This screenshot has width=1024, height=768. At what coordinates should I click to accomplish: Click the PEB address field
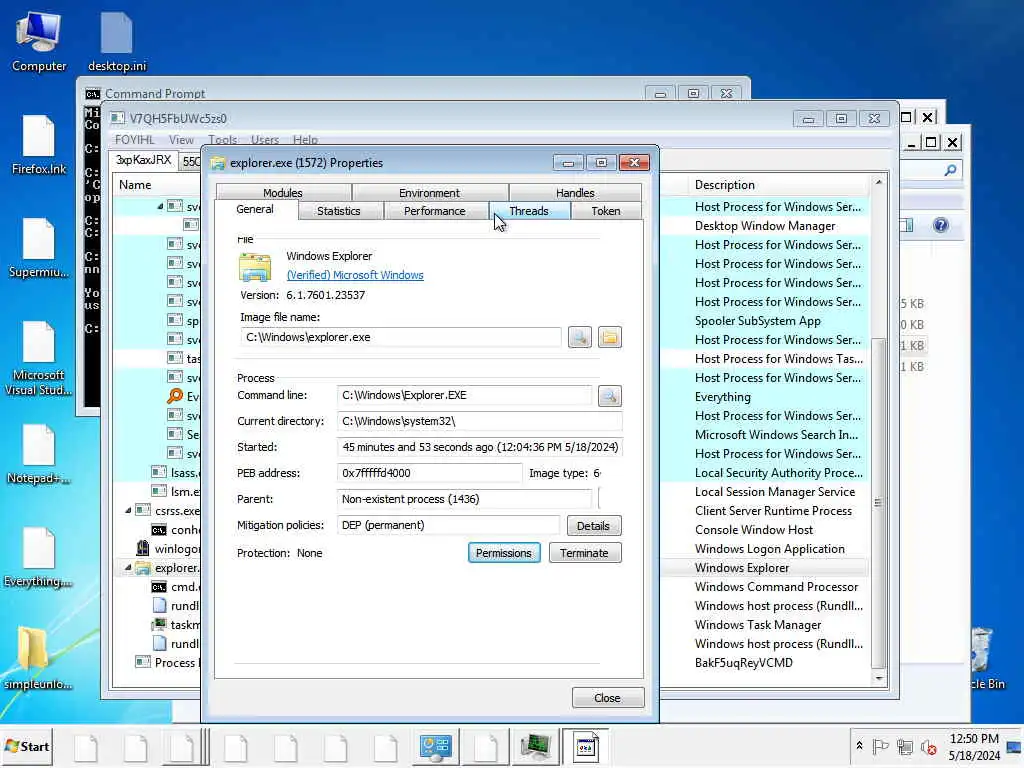pyautogui.click(x=429, y=473)
